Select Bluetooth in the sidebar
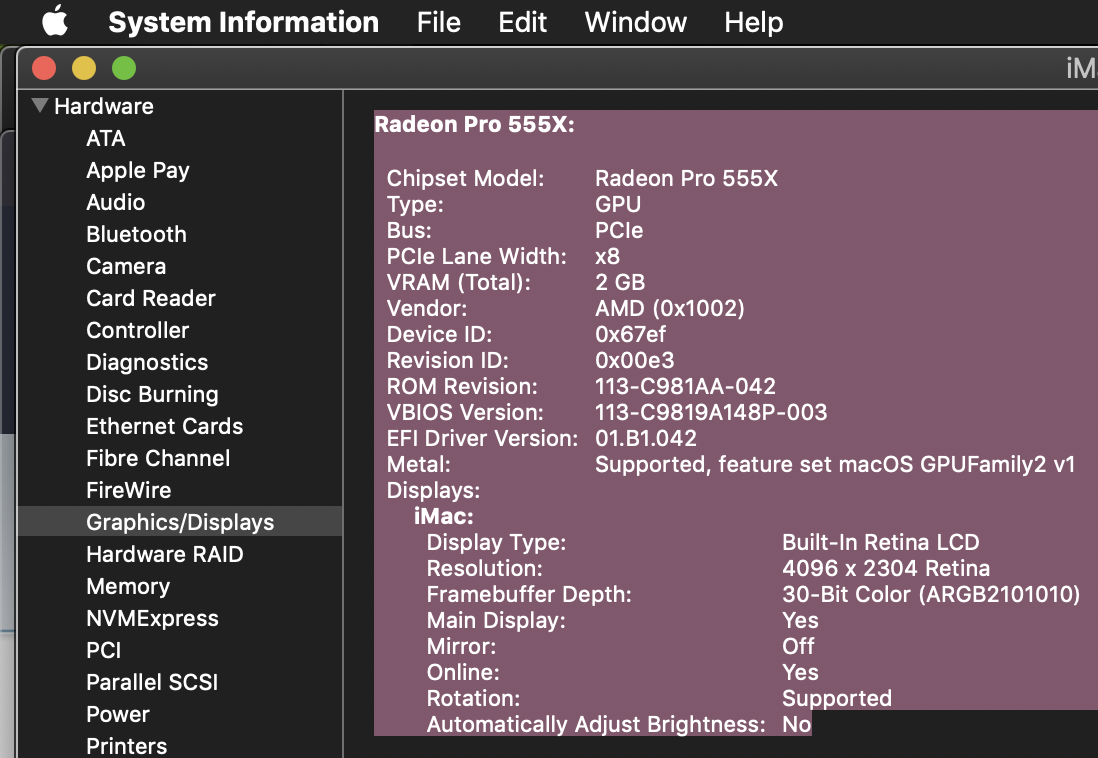 pyautogui.click(x=137, y=235)
